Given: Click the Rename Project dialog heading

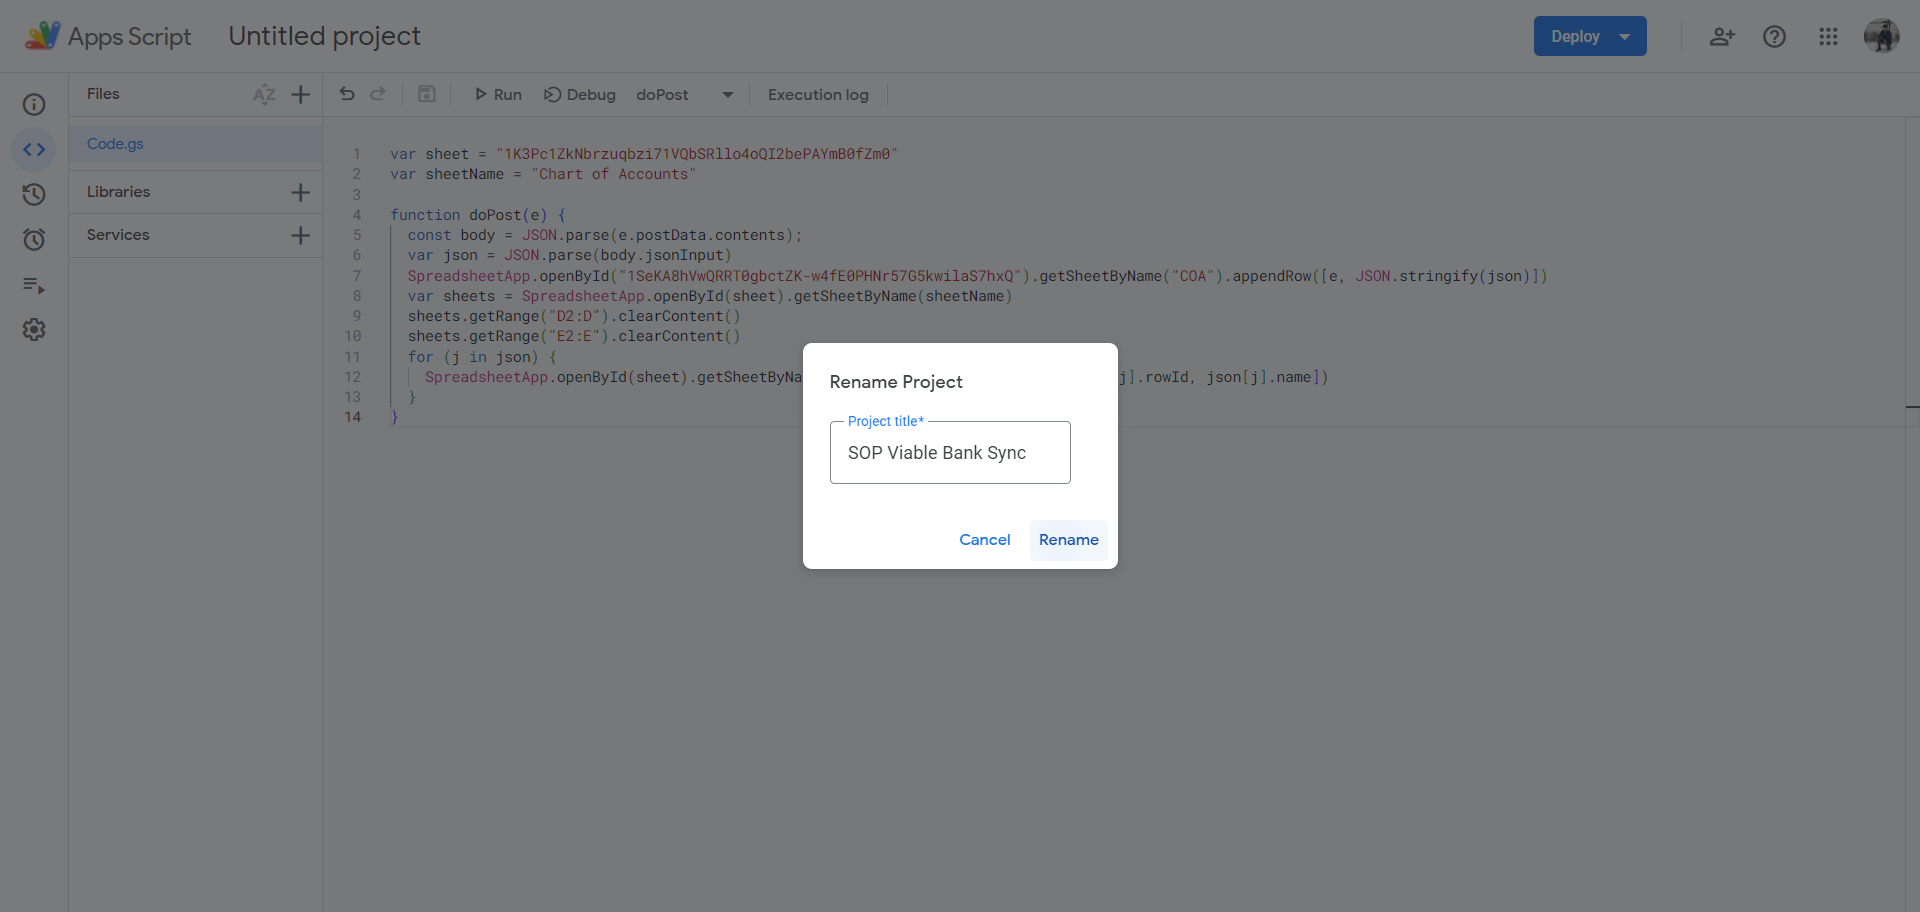Looking at the screenshot, I should coord(896,382).
